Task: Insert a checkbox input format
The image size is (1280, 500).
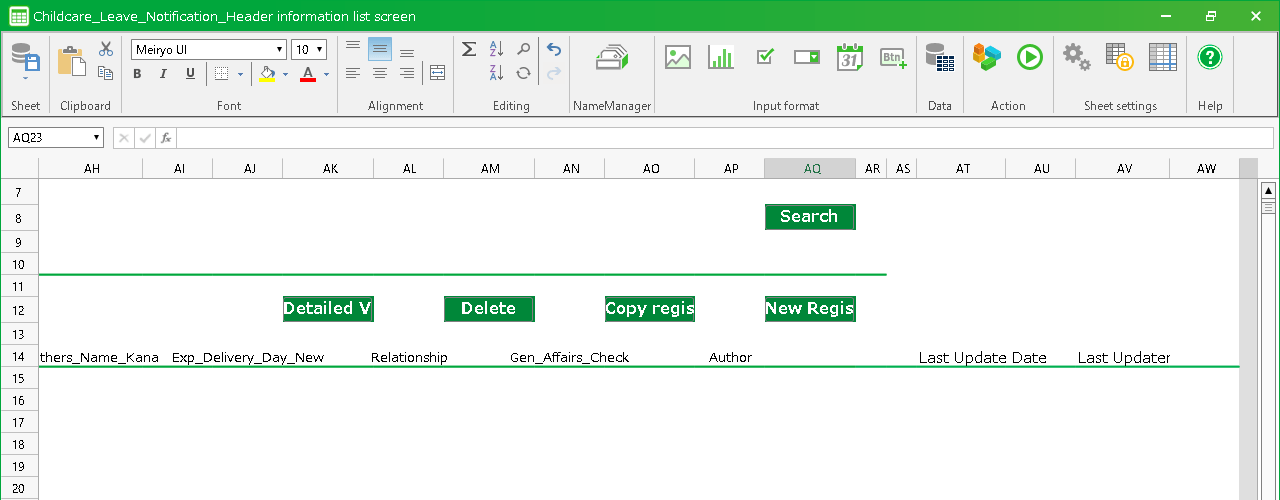Action: click(765, 58)
